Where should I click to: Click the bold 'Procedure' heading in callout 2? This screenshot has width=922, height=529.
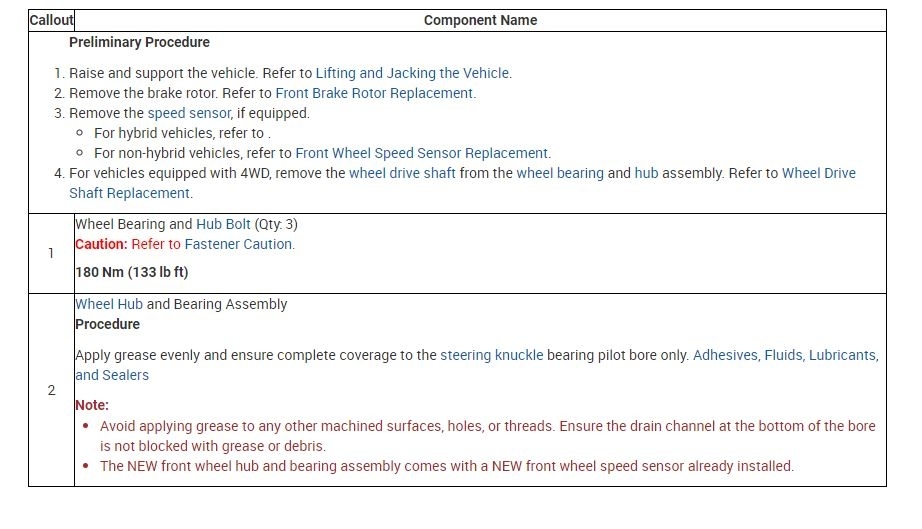pyautogui.click(x=107, y=324)
